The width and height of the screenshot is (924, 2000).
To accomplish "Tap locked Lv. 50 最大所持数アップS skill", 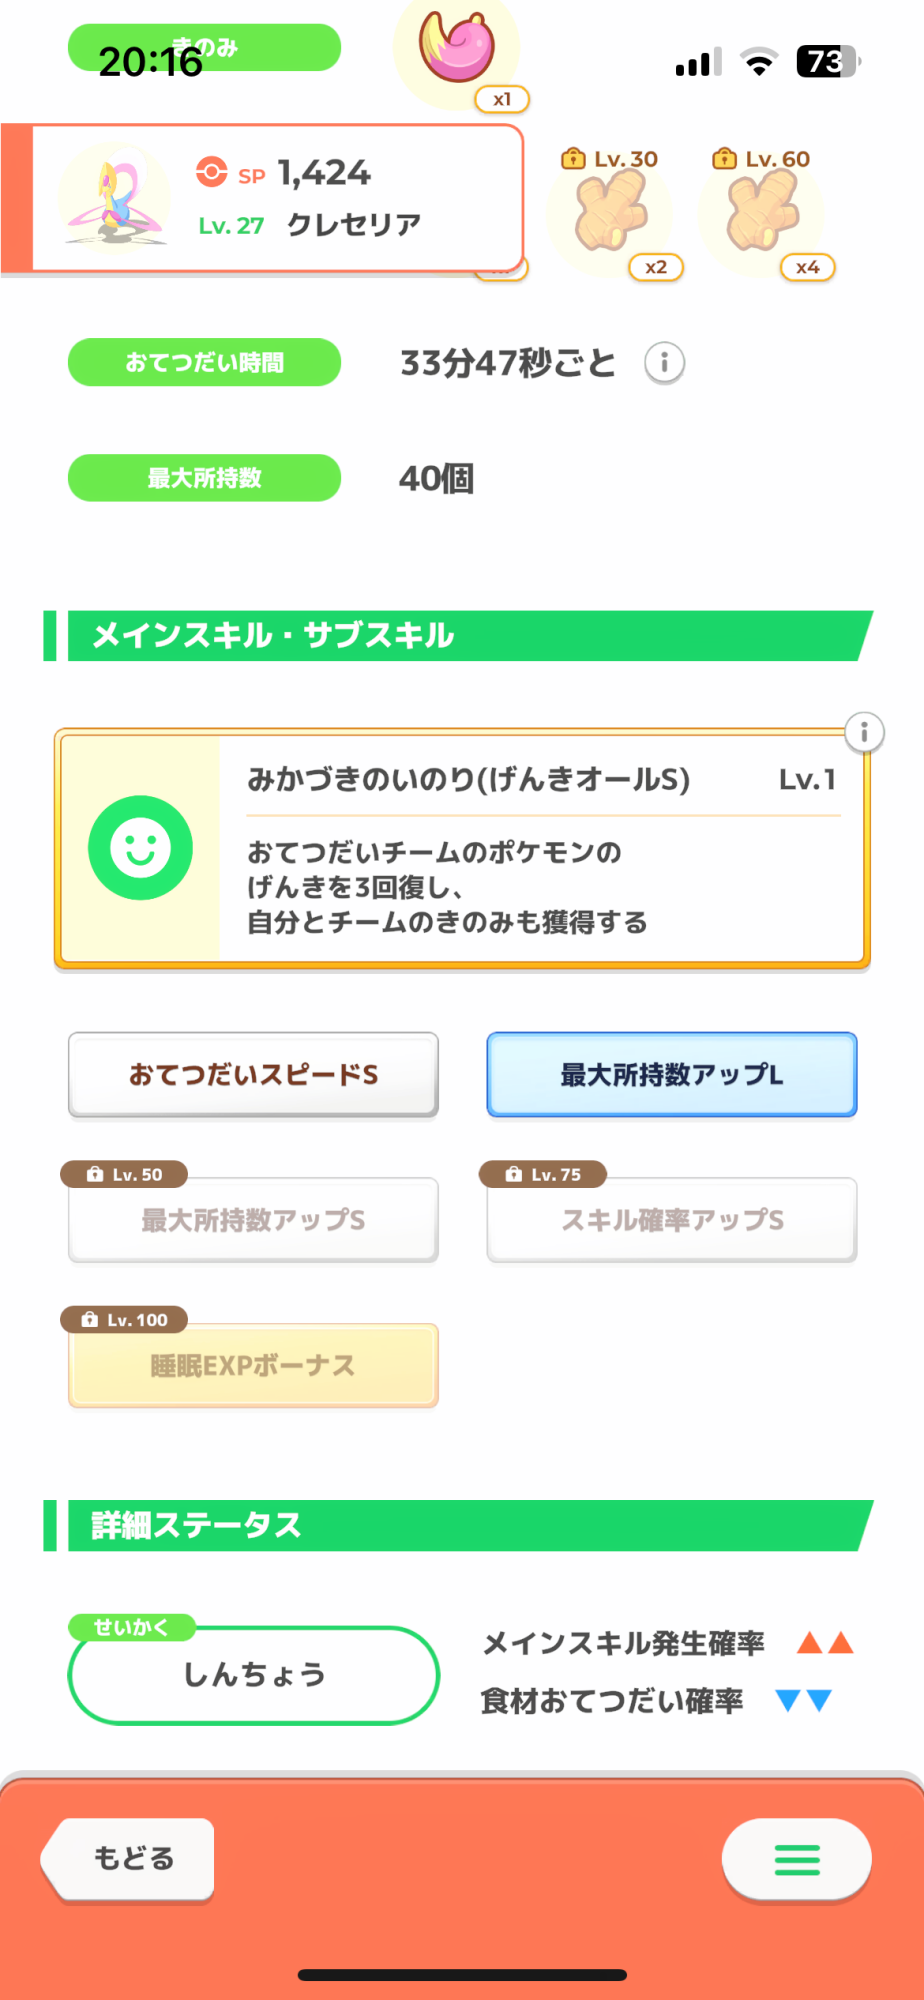I will [x=253, y=1220].
